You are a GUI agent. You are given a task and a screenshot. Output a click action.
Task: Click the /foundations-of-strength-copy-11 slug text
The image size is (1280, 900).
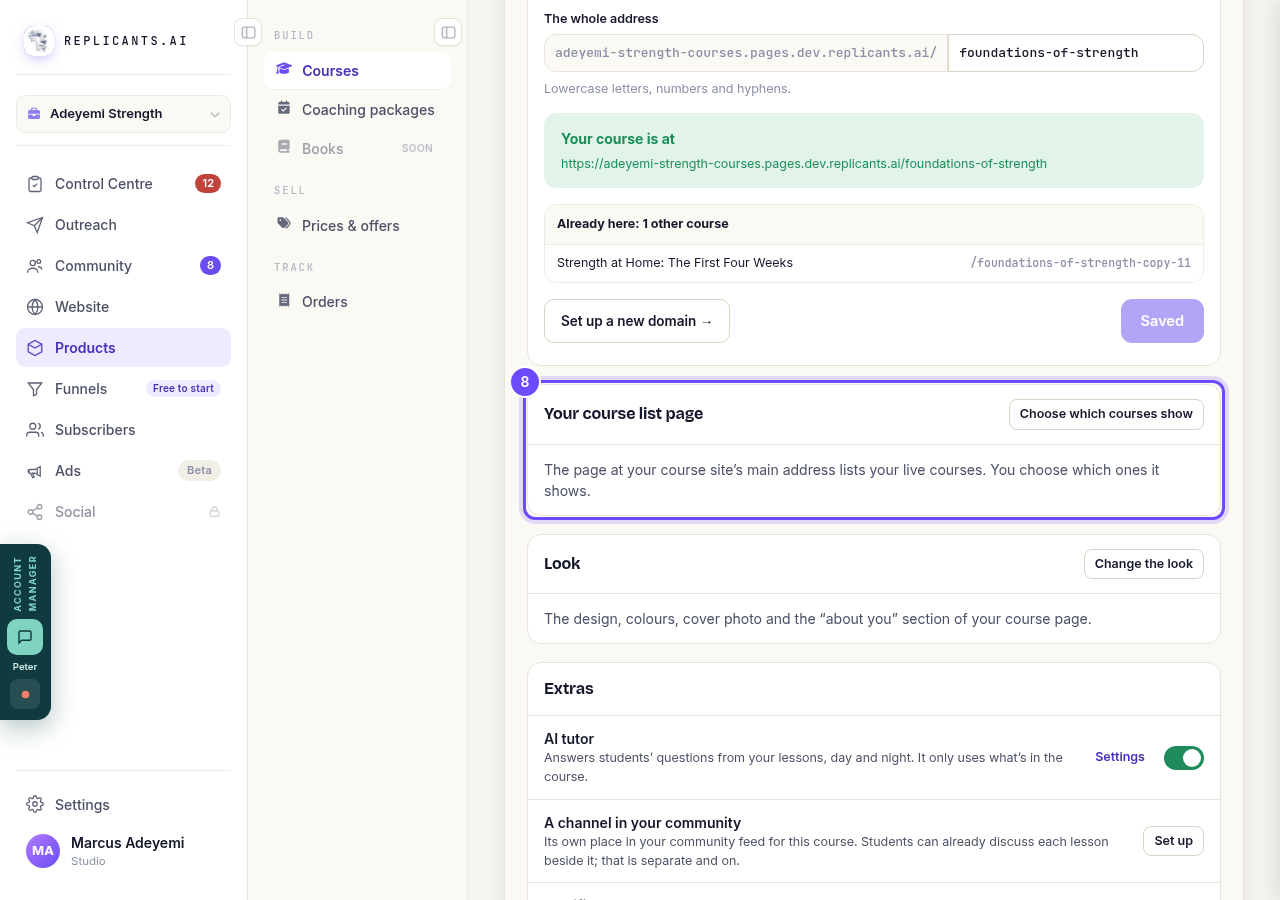[1080, 263]
